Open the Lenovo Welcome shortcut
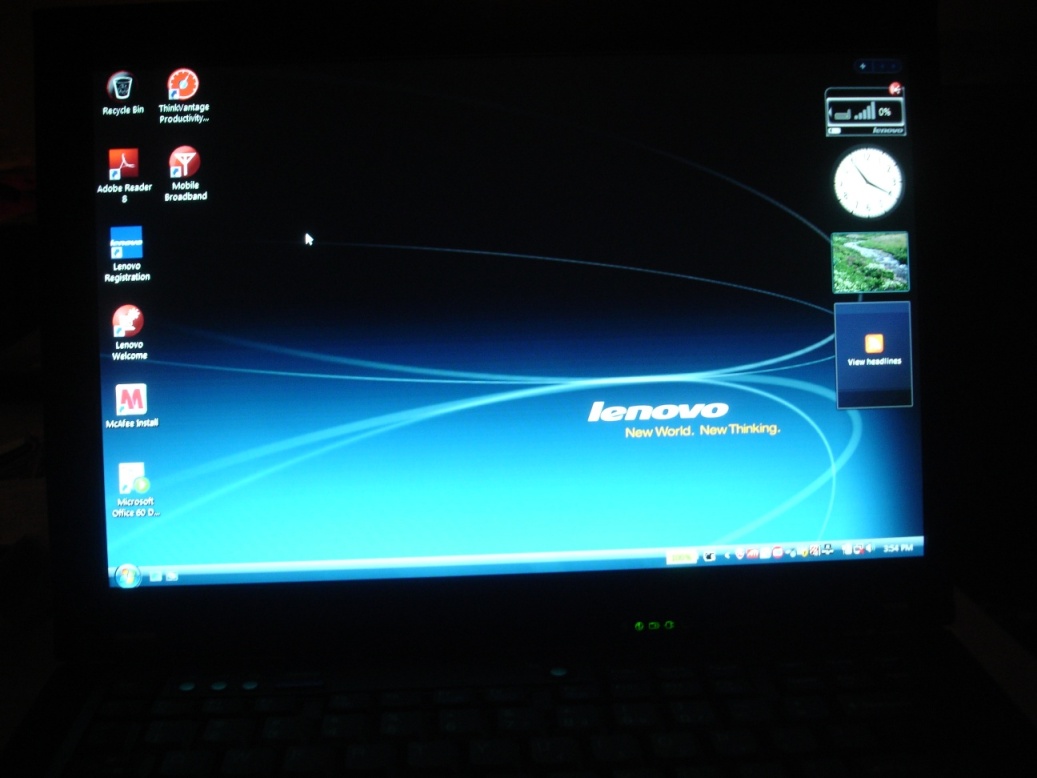The height and width of the screenshot is (778, 1037). click(x=128, y=333)
